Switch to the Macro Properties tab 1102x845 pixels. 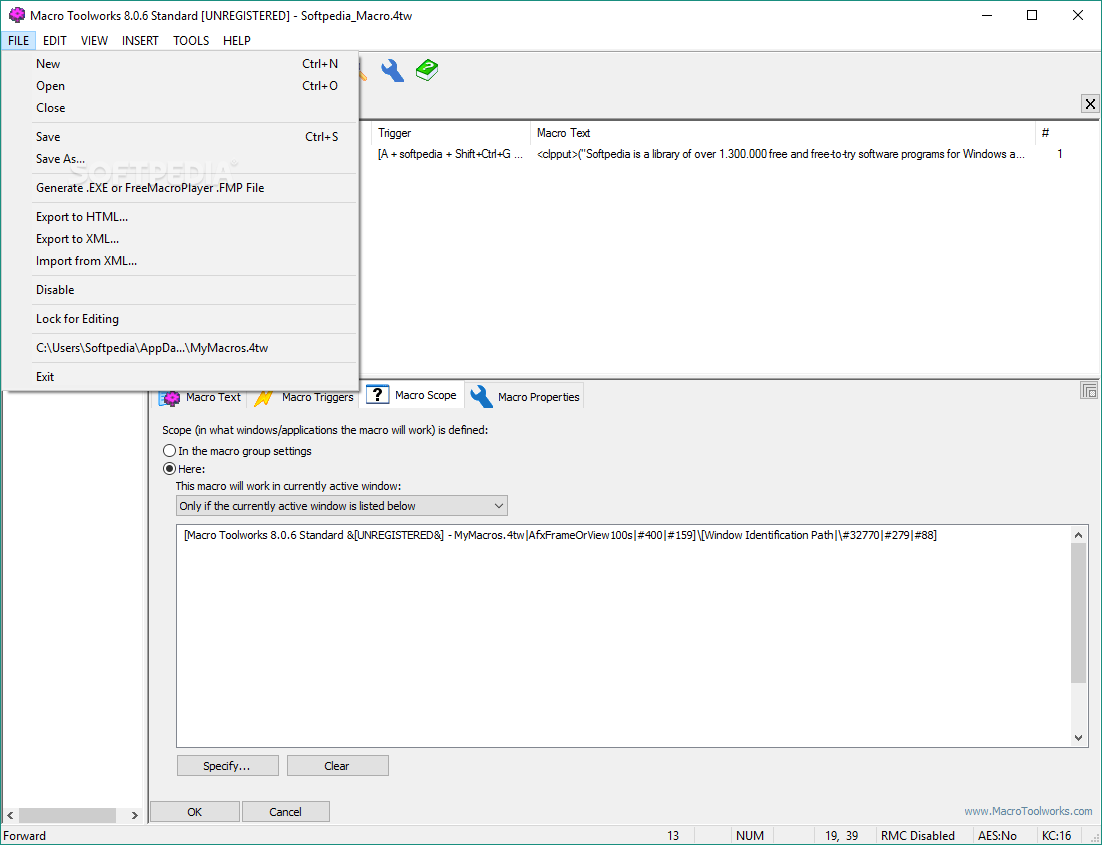pyautogui.click(x=525, y=397)
